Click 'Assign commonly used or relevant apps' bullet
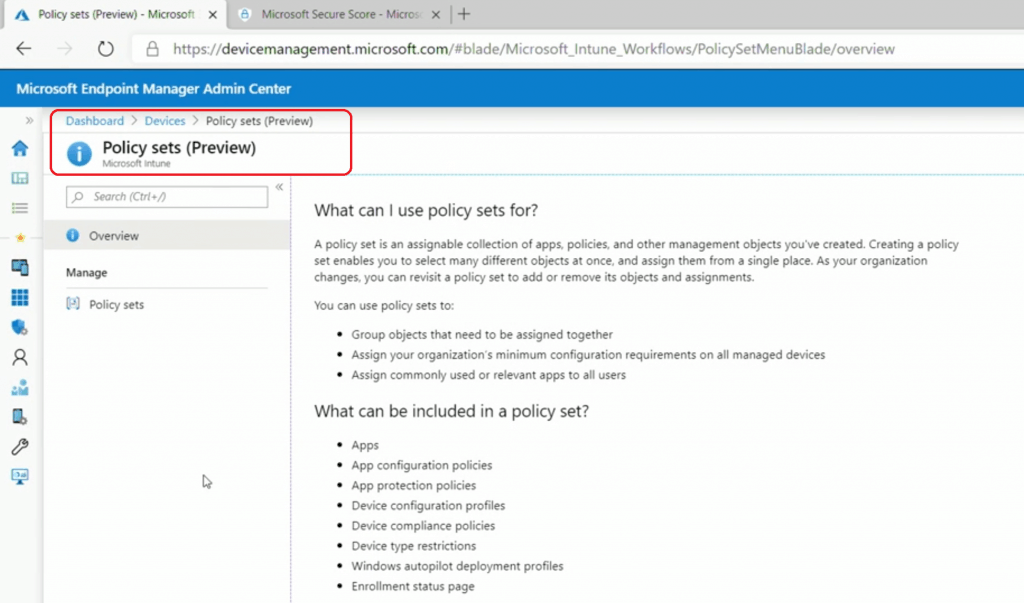The image size is (1024, 603). point(488,375)
